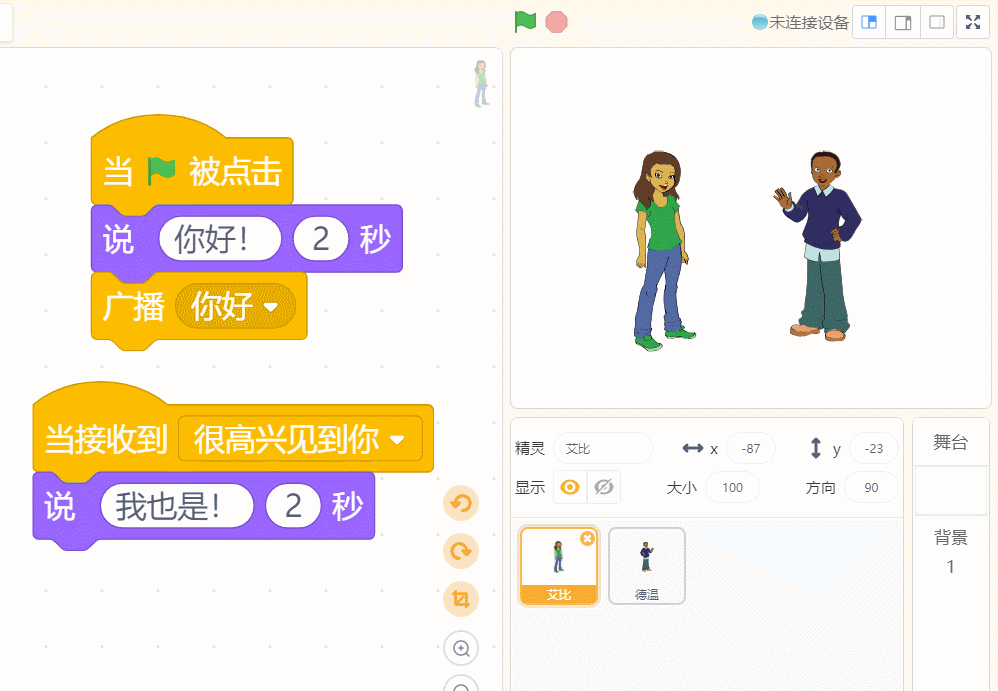Edit the sprite name field 艾比
Image resolution: width=998 pixels, height=691 pixels.
tap(603, 449)
